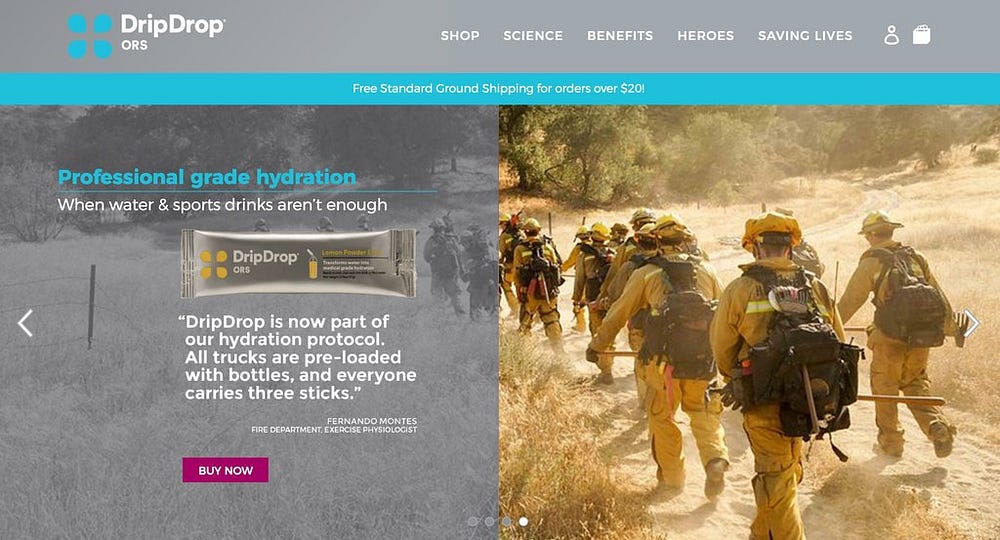The height and width of the screenshot is (540, 1000).
Task: Go to previous slide with left arrow
Action: [x=25, y=323]
